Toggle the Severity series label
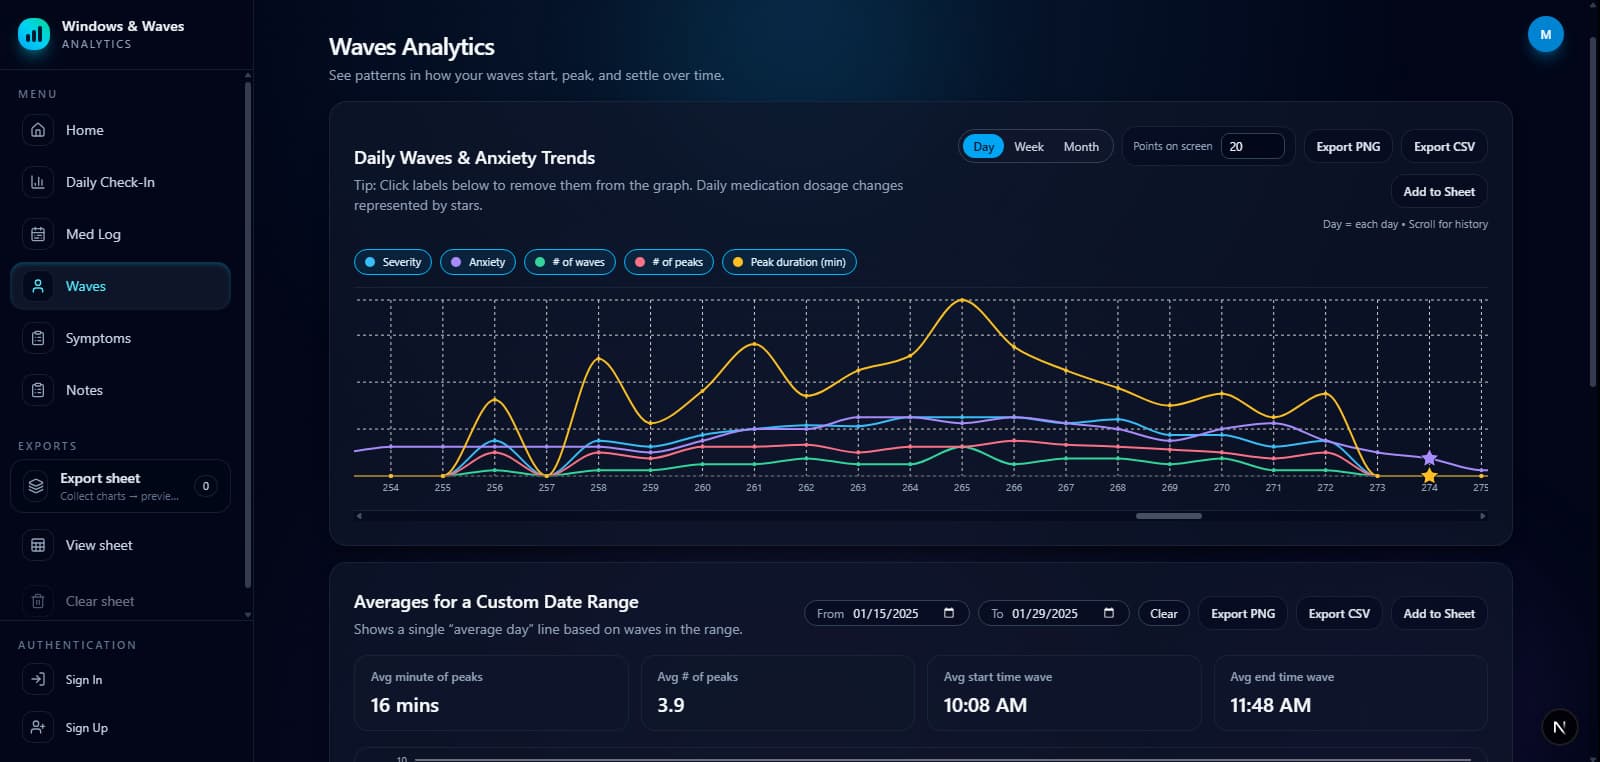1600x762 pixels. pyautogui.click(x=393, y=262)
